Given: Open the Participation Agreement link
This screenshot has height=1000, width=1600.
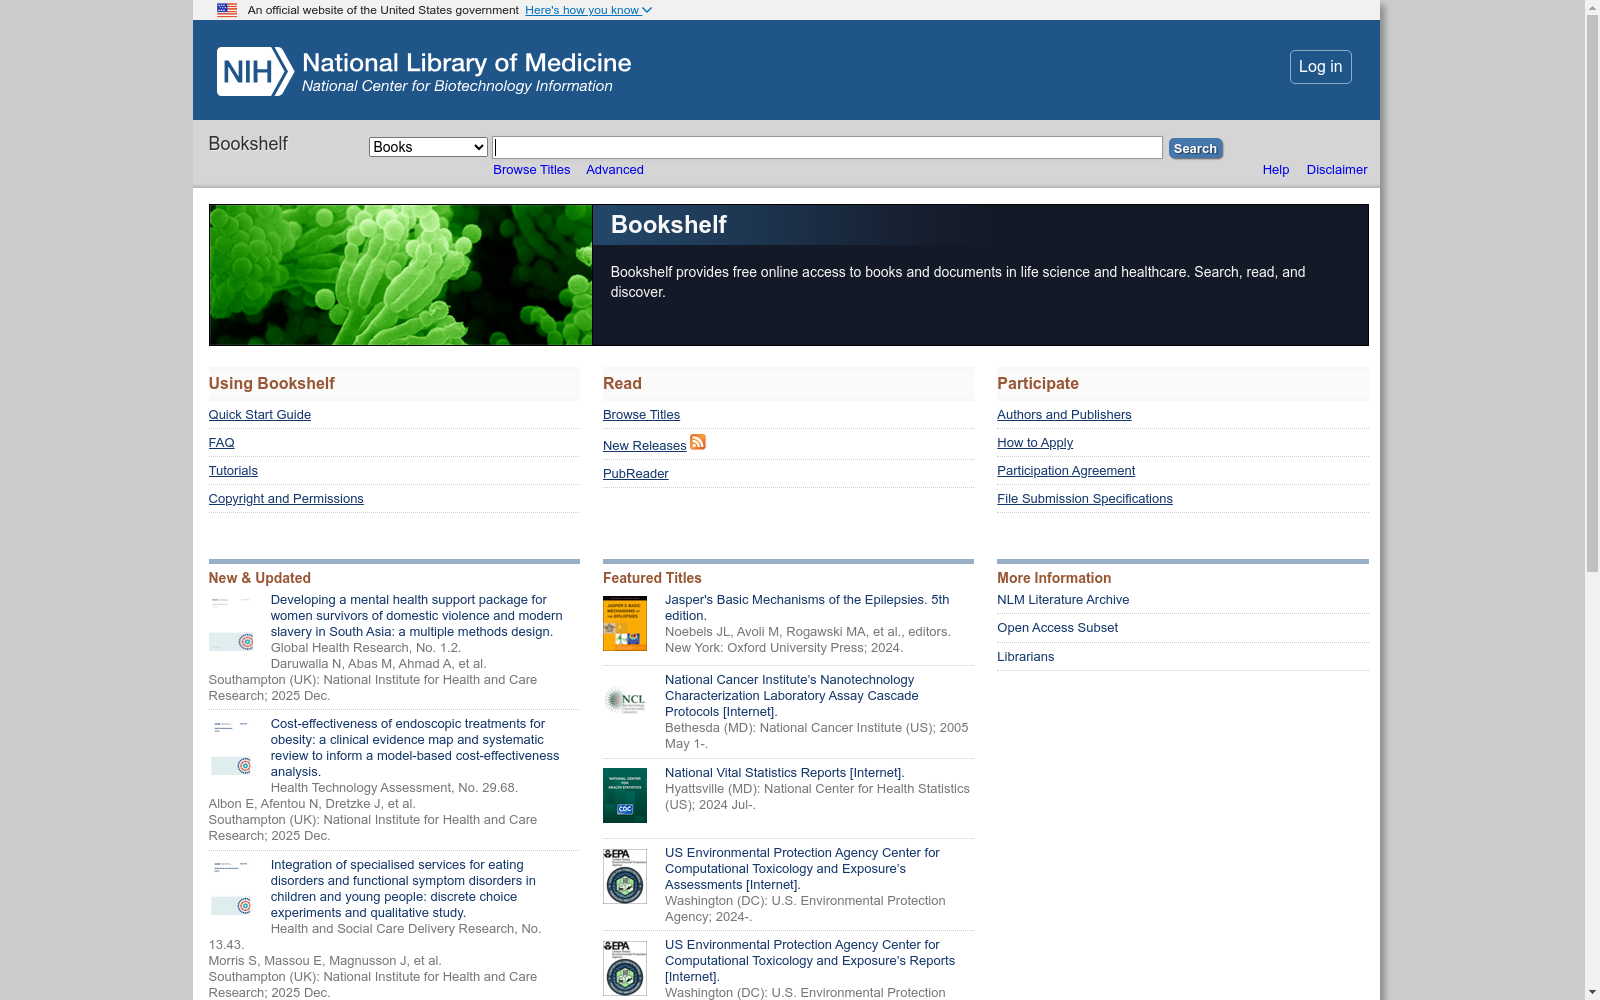Looking at the screenshot, I should coord(1066,471).
